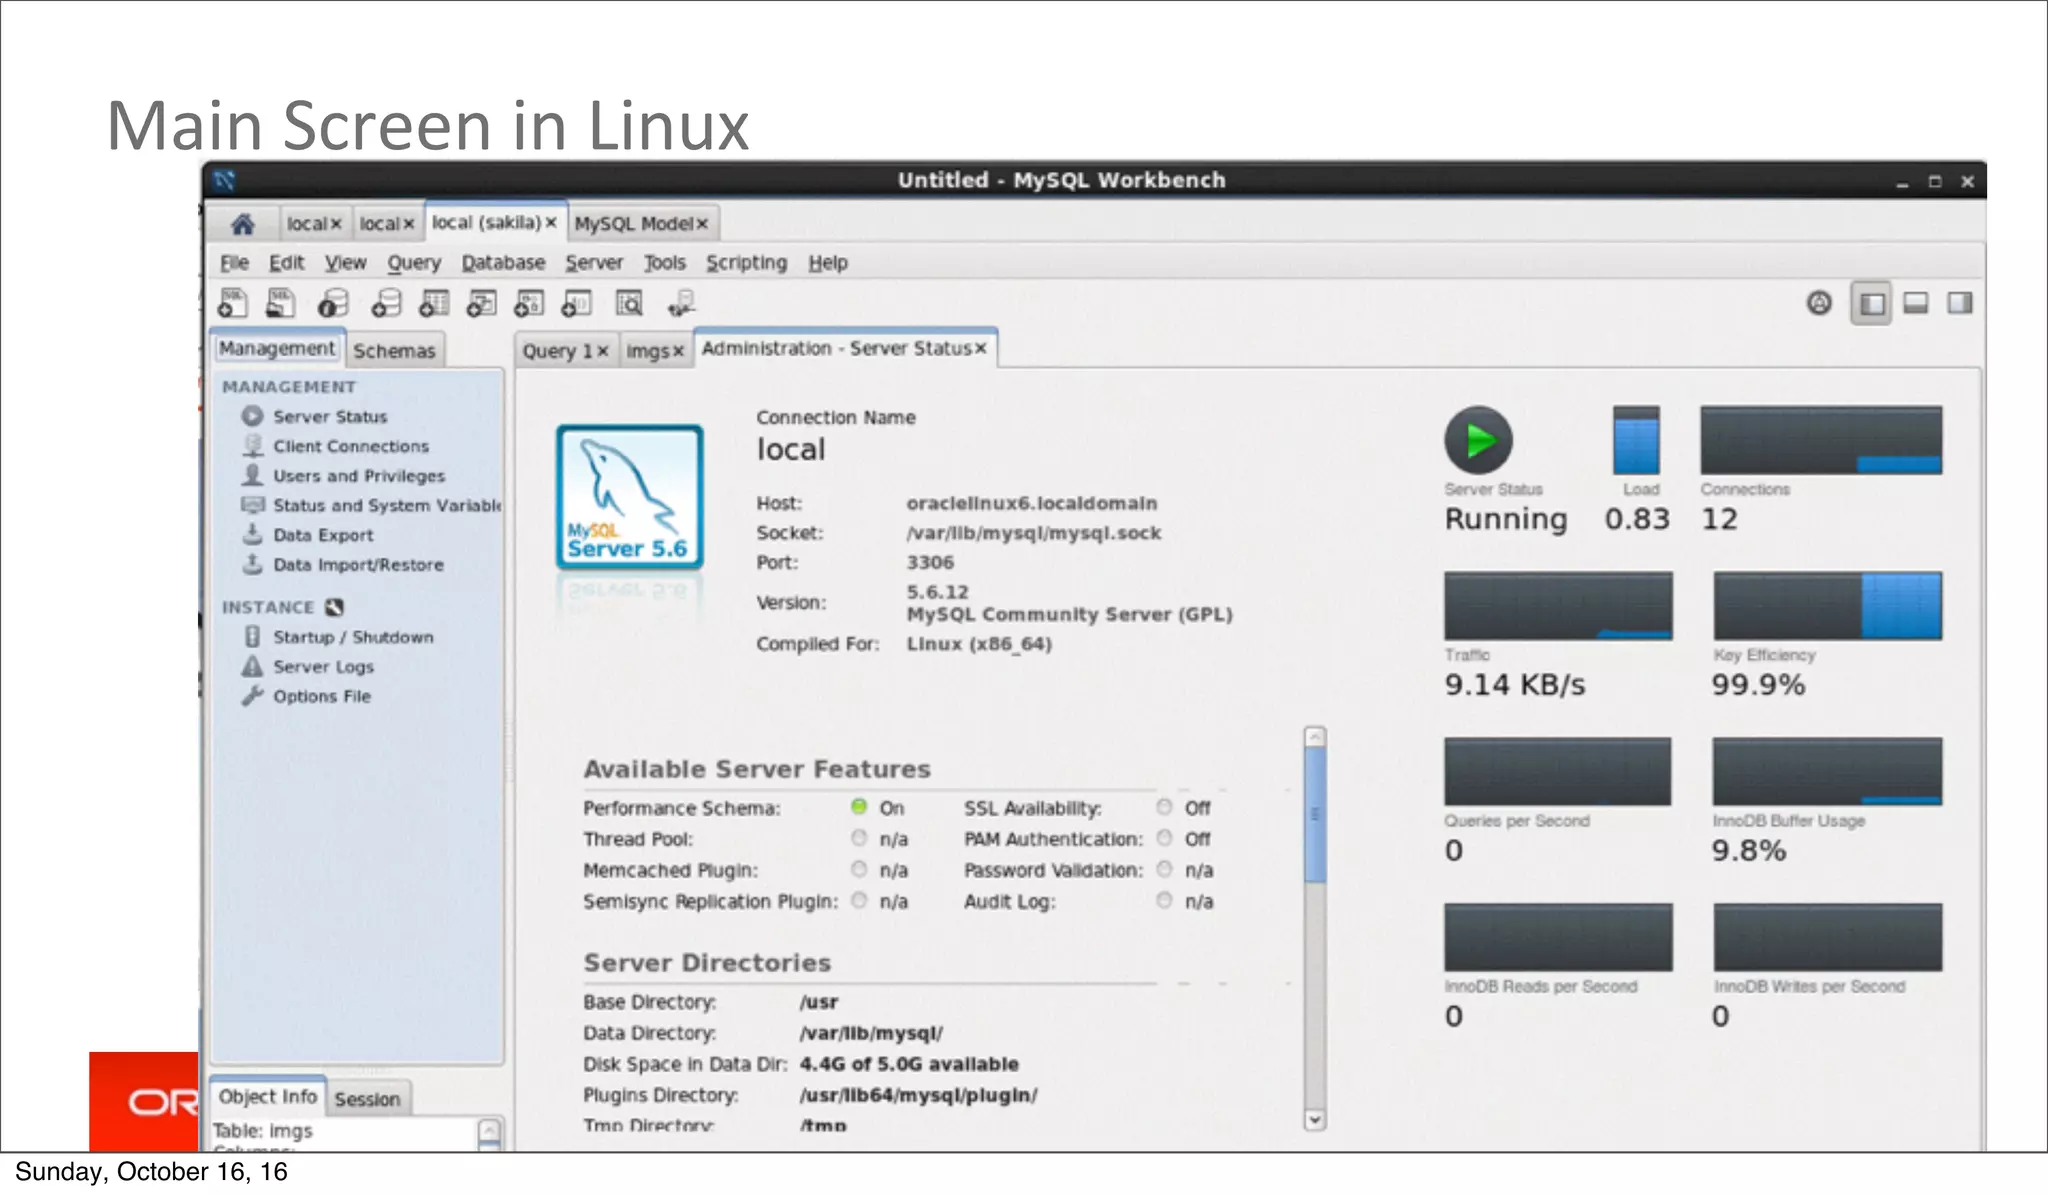
Task: Click the MySQL Server 5.6 dolphin logo
Action: [x=629, y=497]
